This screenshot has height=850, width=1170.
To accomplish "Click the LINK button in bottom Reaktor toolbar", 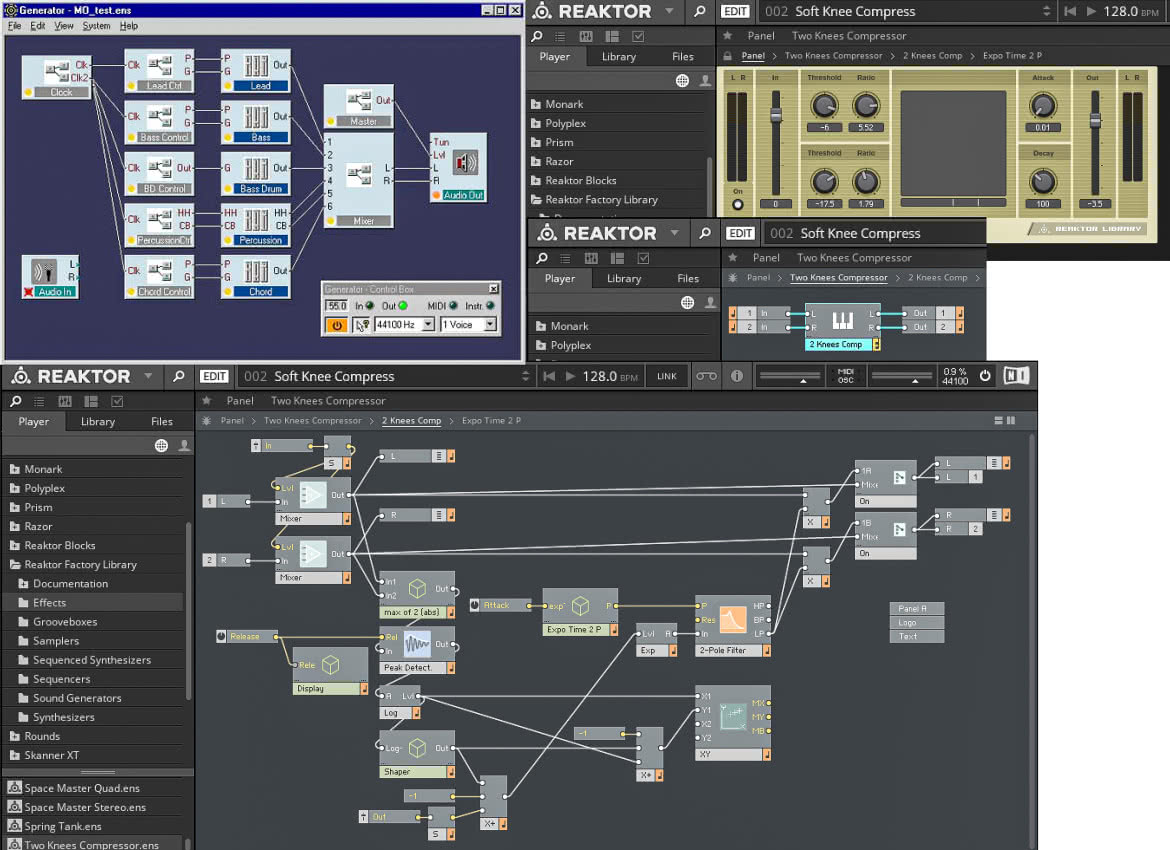I will tap(667, 376).
